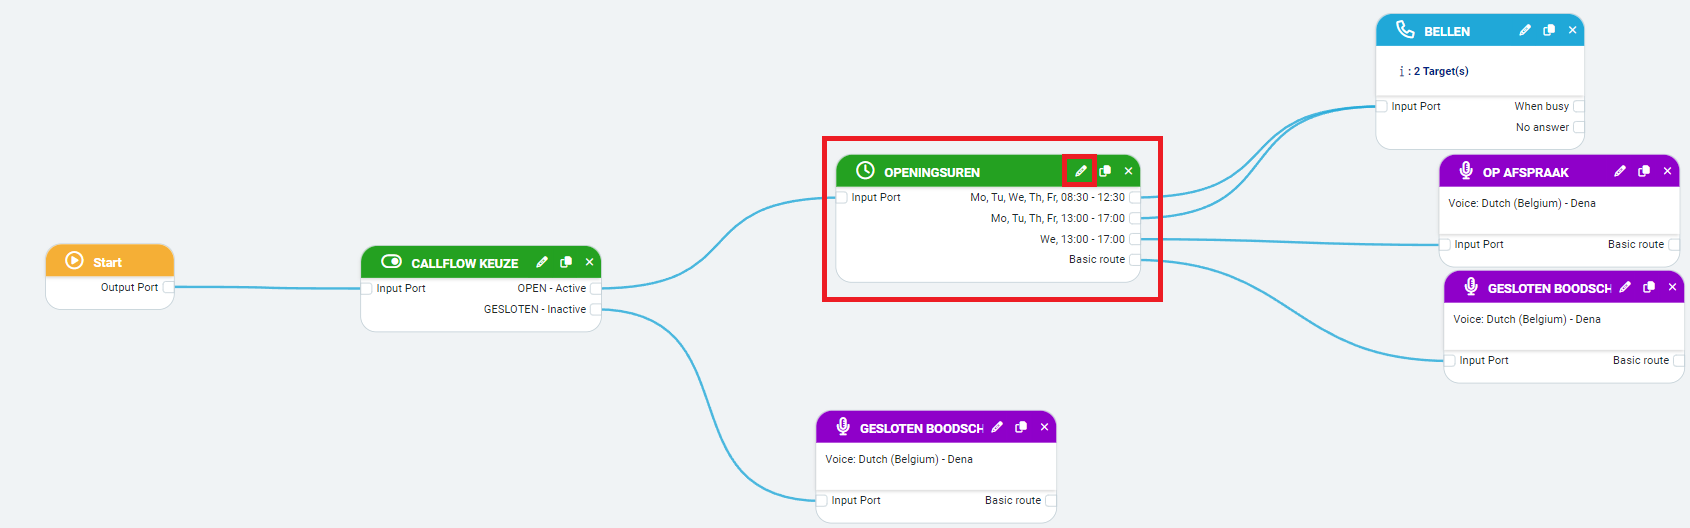Duplicate the CALLFLOW KEUZE node
Image resolution: width=1690 pixels, height=528 pixels.
click(x=566, y=262)
